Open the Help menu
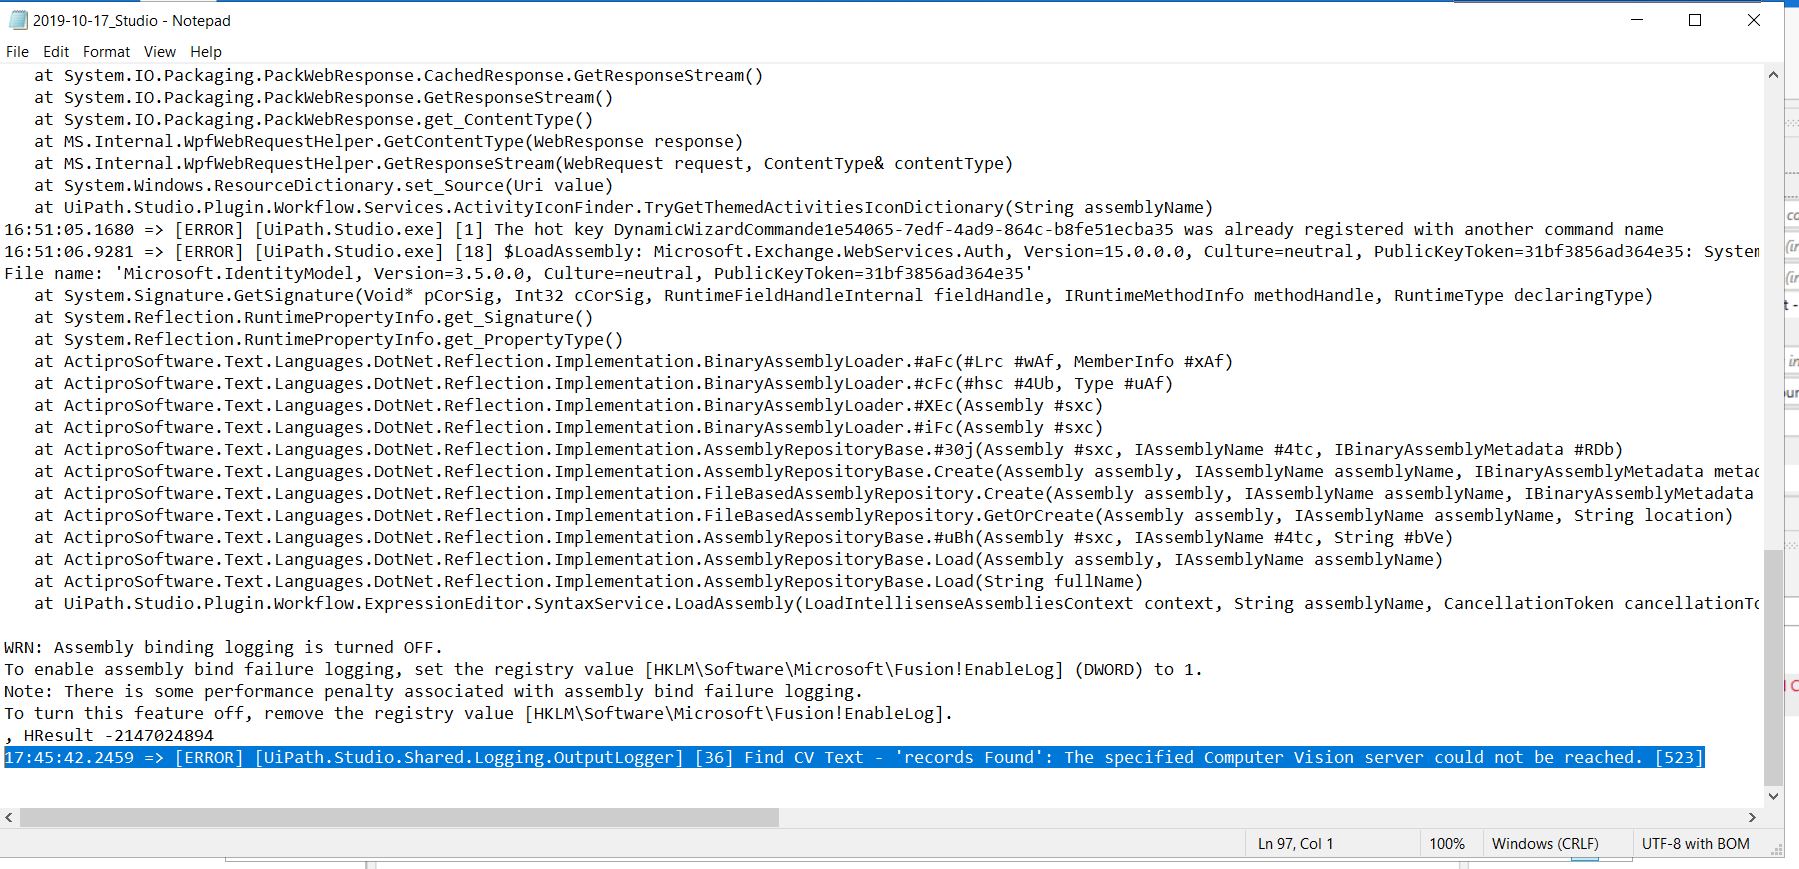This screenshot has height=869, width=1799. coord(206,52)
